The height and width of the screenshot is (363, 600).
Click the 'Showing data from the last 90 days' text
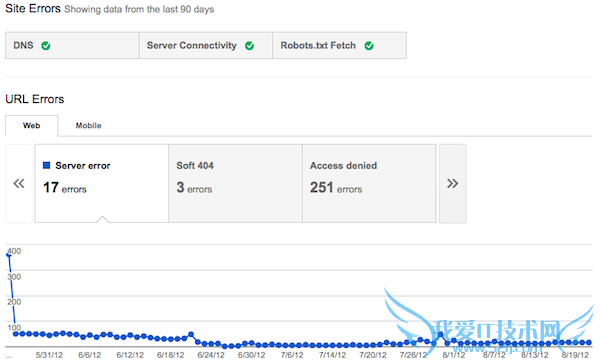(x=139, y=10)
